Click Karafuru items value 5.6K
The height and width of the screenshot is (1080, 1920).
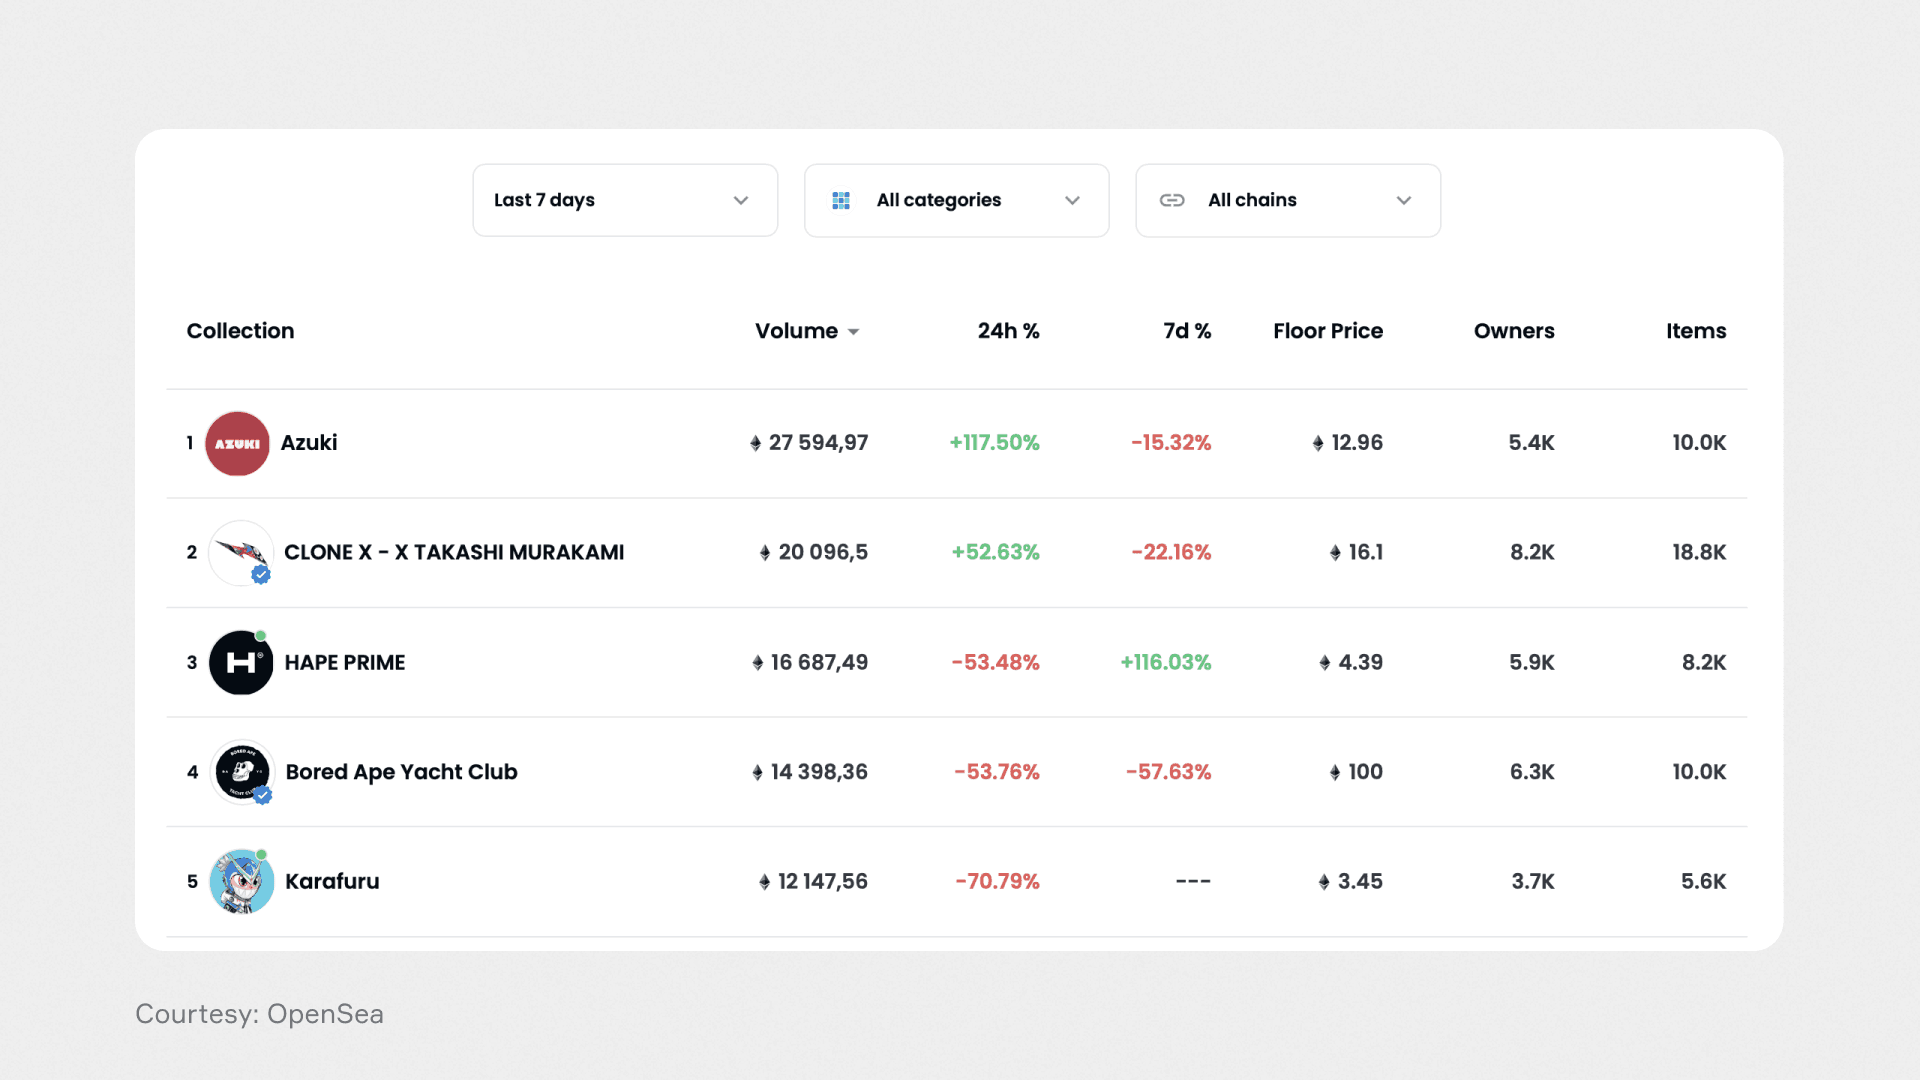(x=1703, y=881)
